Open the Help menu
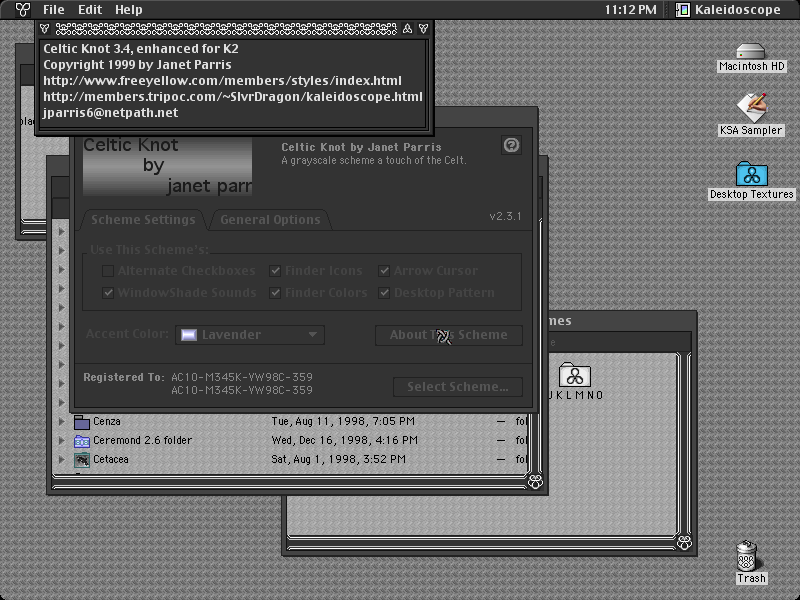 pyautogui.click(x=129, y=10)
